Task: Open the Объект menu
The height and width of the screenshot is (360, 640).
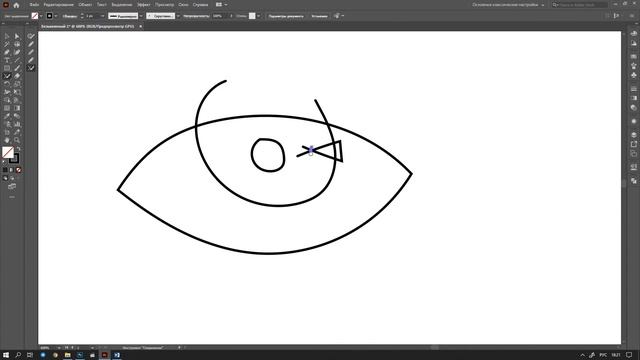Action: click(85, 5)
